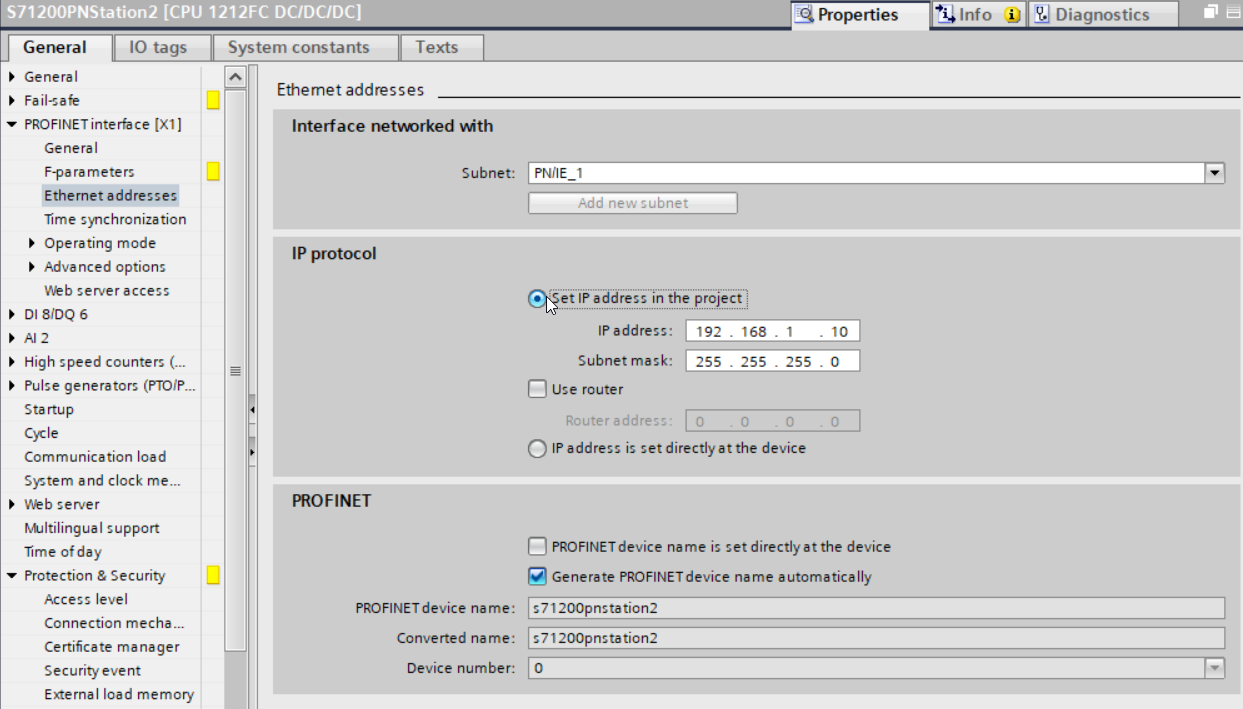Expand the High speed counters node

click(x=13, y=362)
